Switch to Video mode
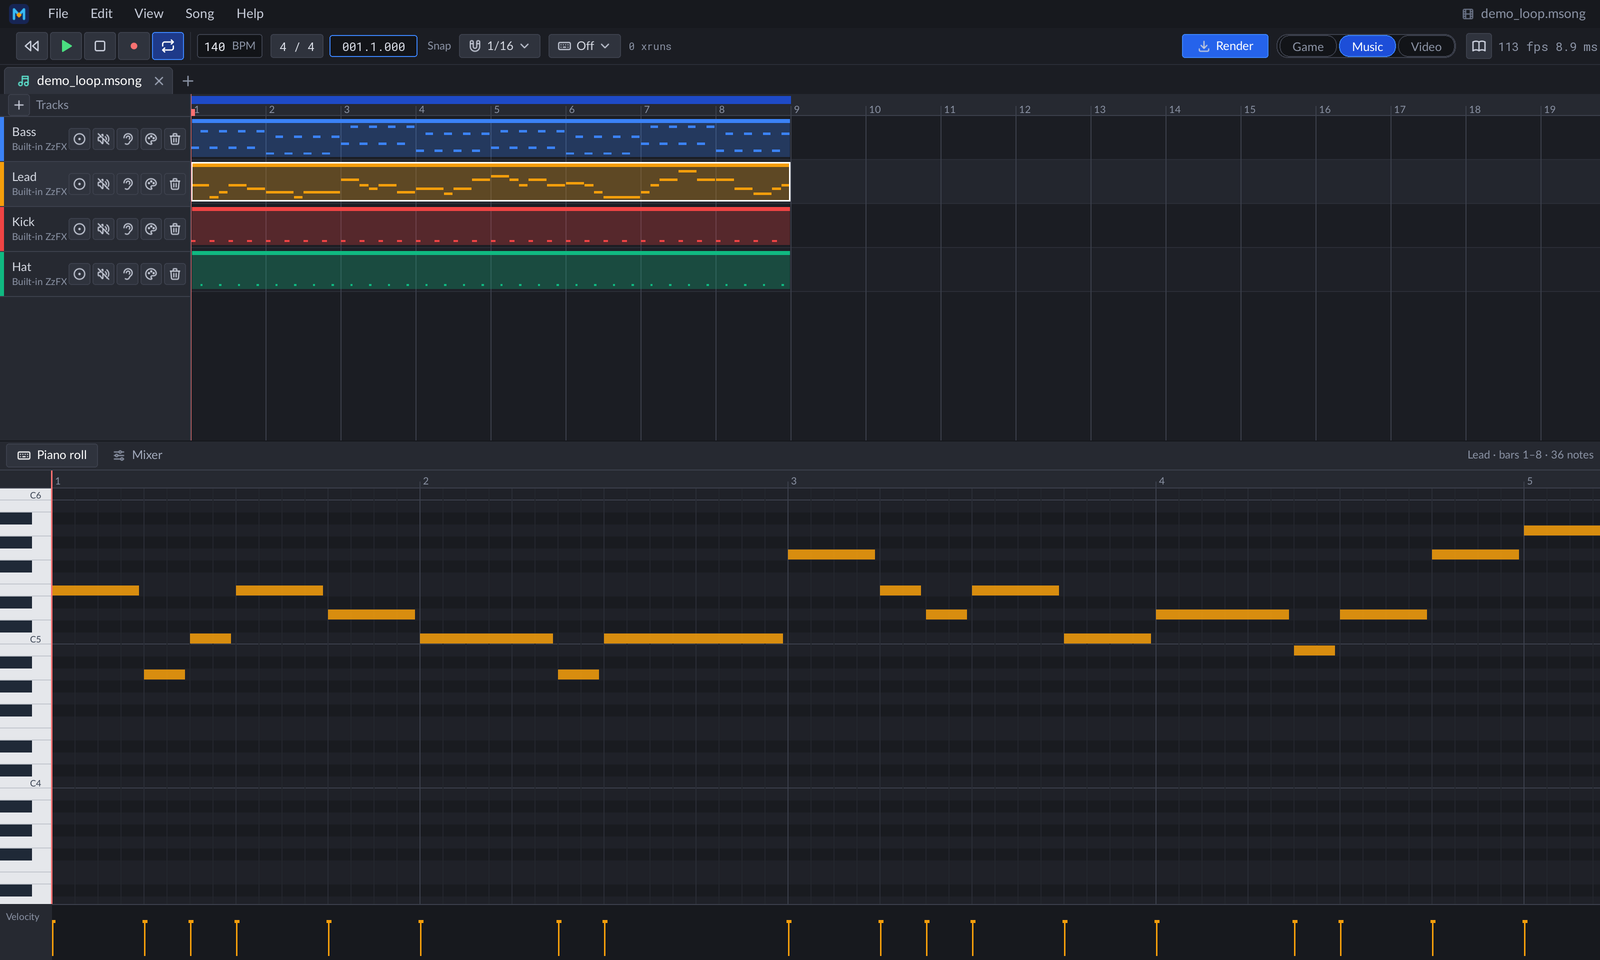Image resolution: width=1600 pixels, height=960 pixels. click(1426, 47)
